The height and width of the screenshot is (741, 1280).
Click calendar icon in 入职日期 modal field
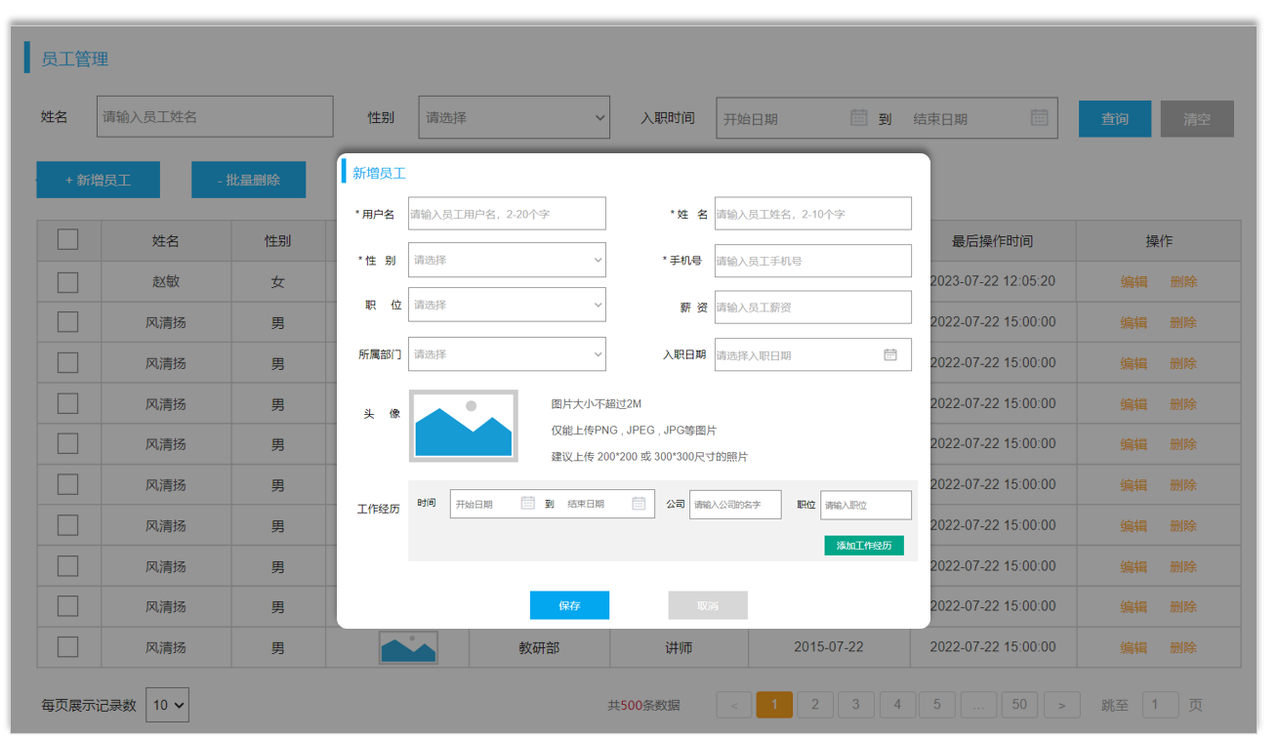pyautogui.click(x=890, y=355)
